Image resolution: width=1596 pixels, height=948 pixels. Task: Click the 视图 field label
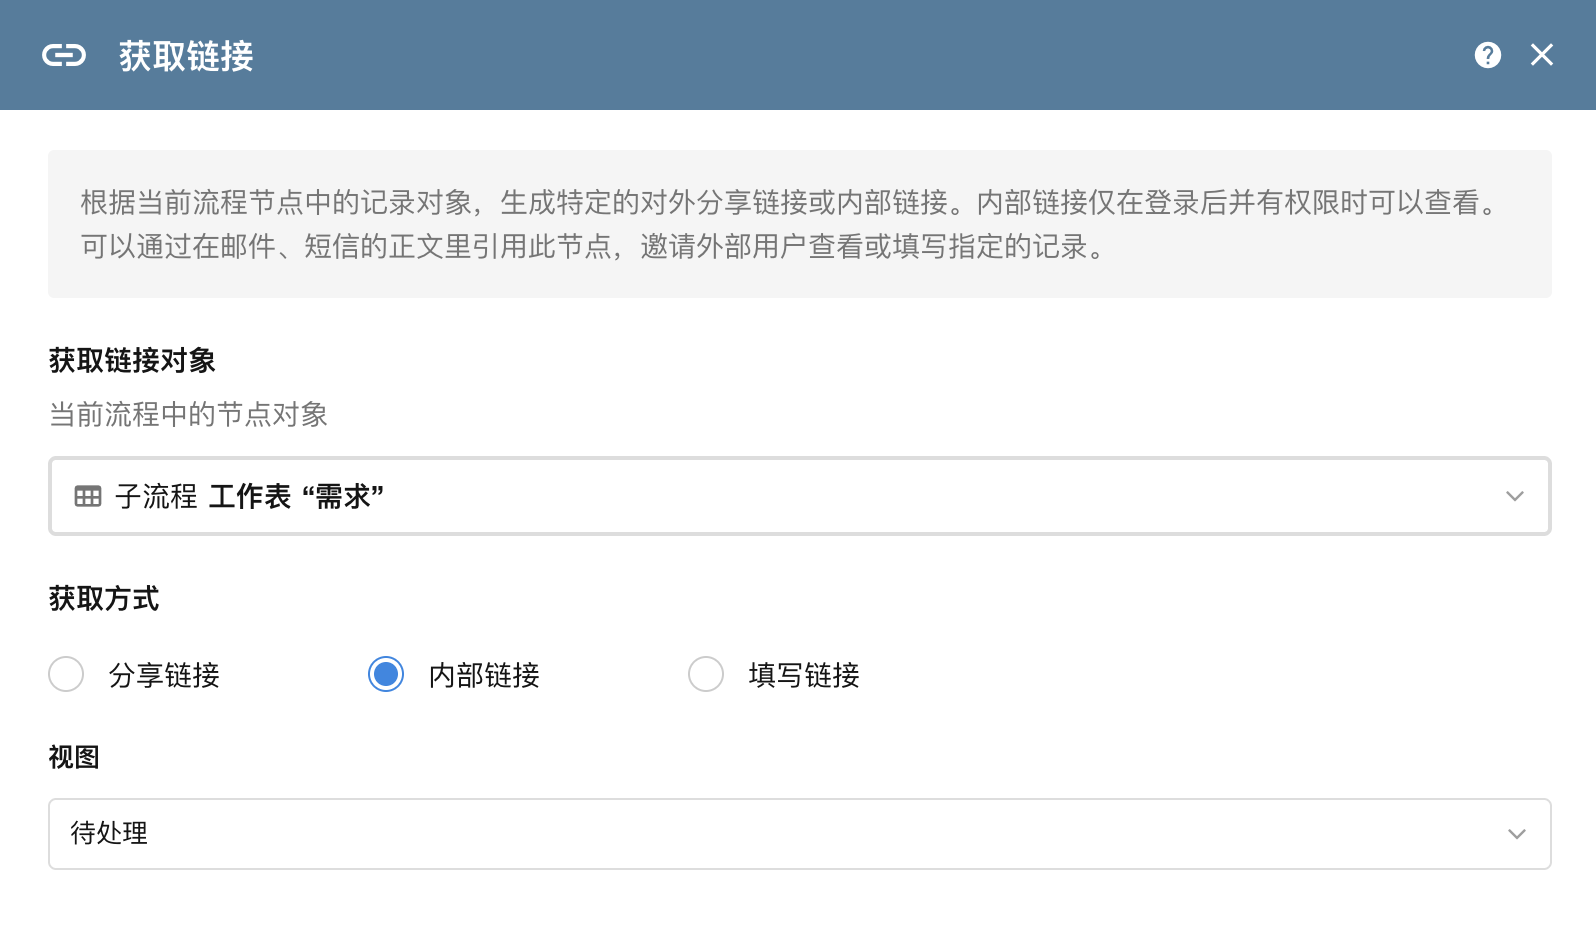coord(74,757)
